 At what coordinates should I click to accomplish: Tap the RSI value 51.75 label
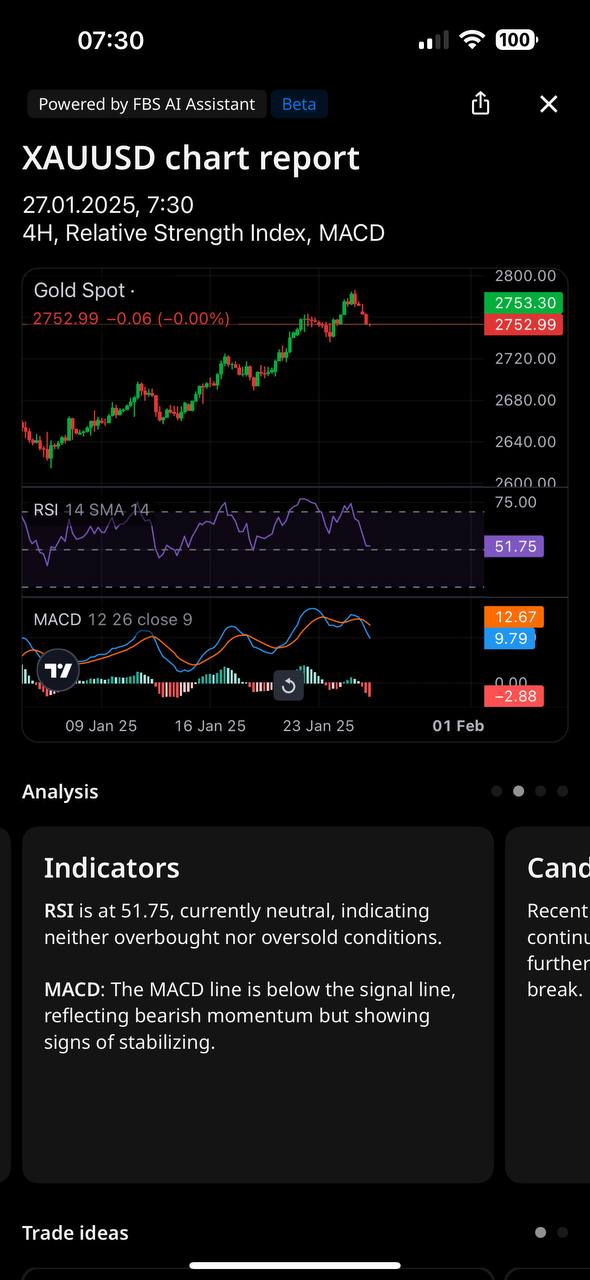point(513,546)
